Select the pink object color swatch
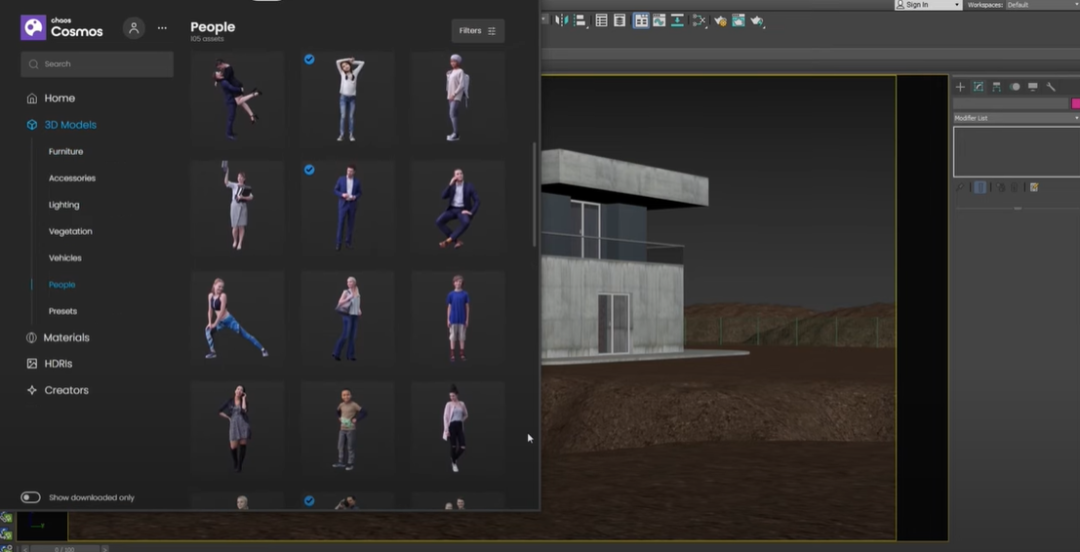The height and width of the screenshot is (552, 1080). tap(1075, 103)
